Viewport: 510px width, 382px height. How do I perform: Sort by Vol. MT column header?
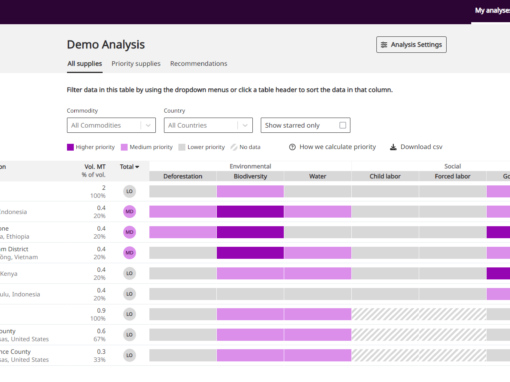[x=95, y=167]
